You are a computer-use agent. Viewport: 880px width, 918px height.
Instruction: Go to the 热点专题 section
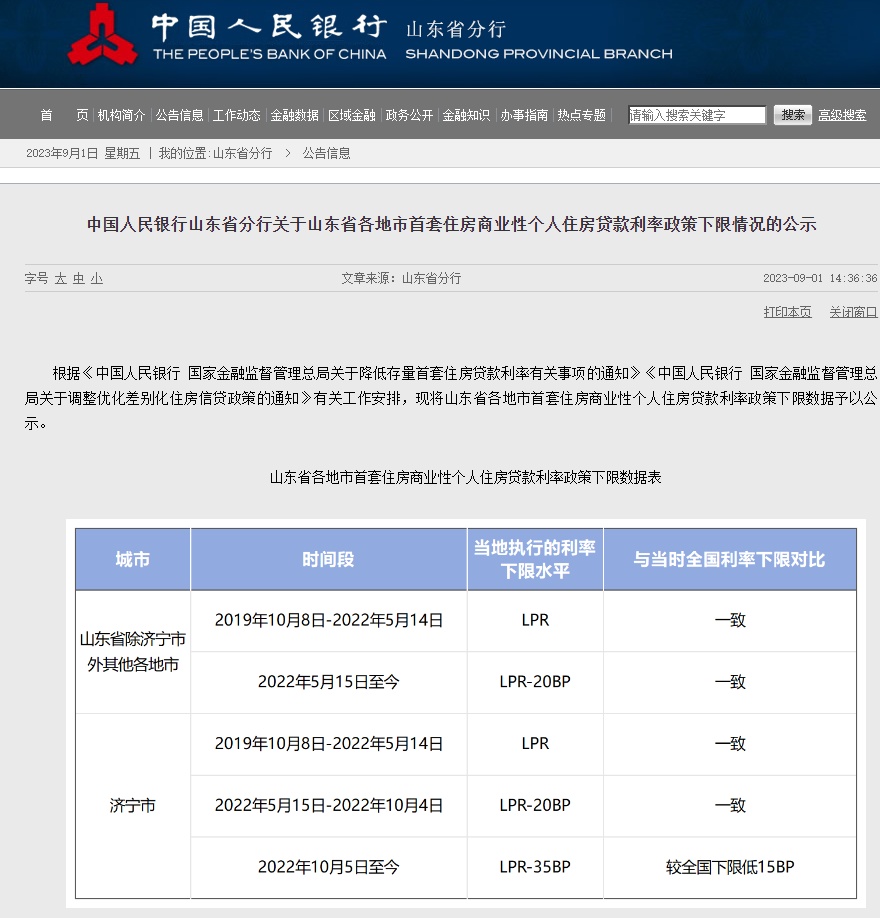[x=582, y=115]
